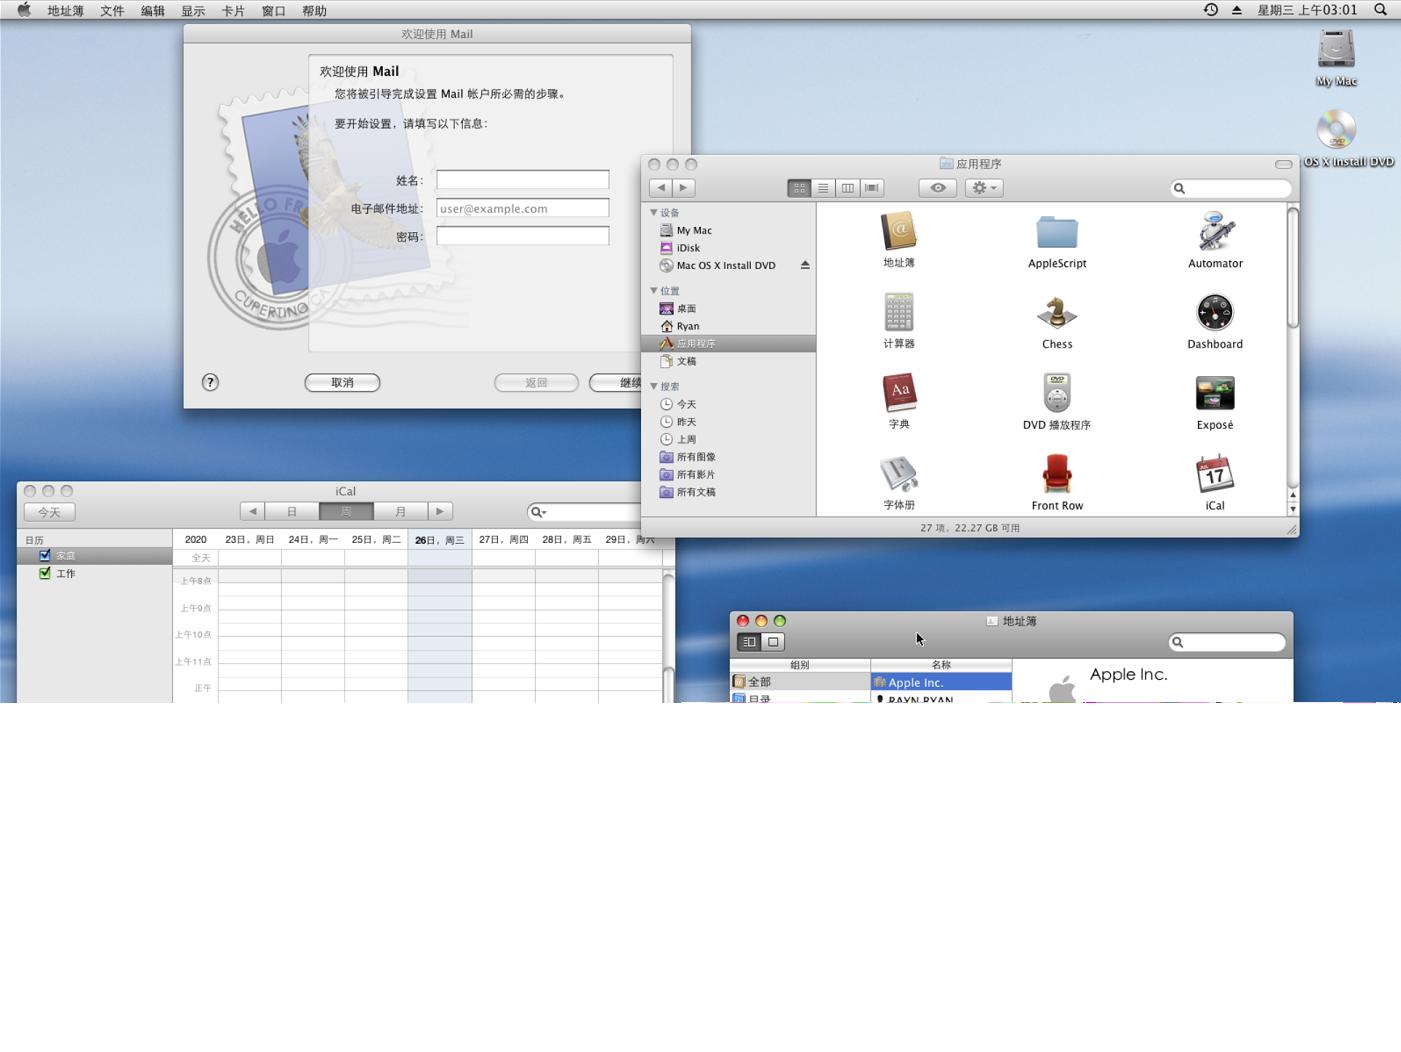Open the Spotlight magnifier in menu bar
Viewport: 1401px width, 1052px height.
coord(1380,10)
